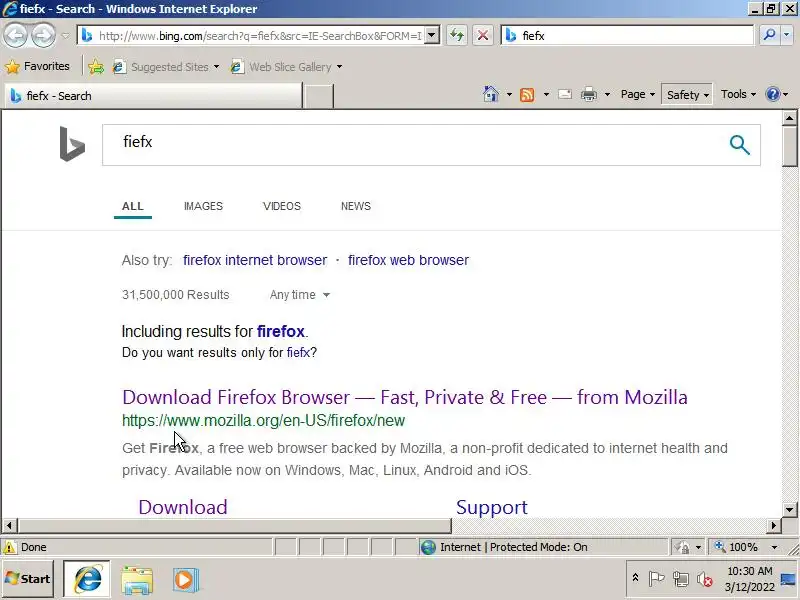Screen dimensions: 800x600
Task: Expand the Home button dropdown arrow
Action: (x=509, y=94)
